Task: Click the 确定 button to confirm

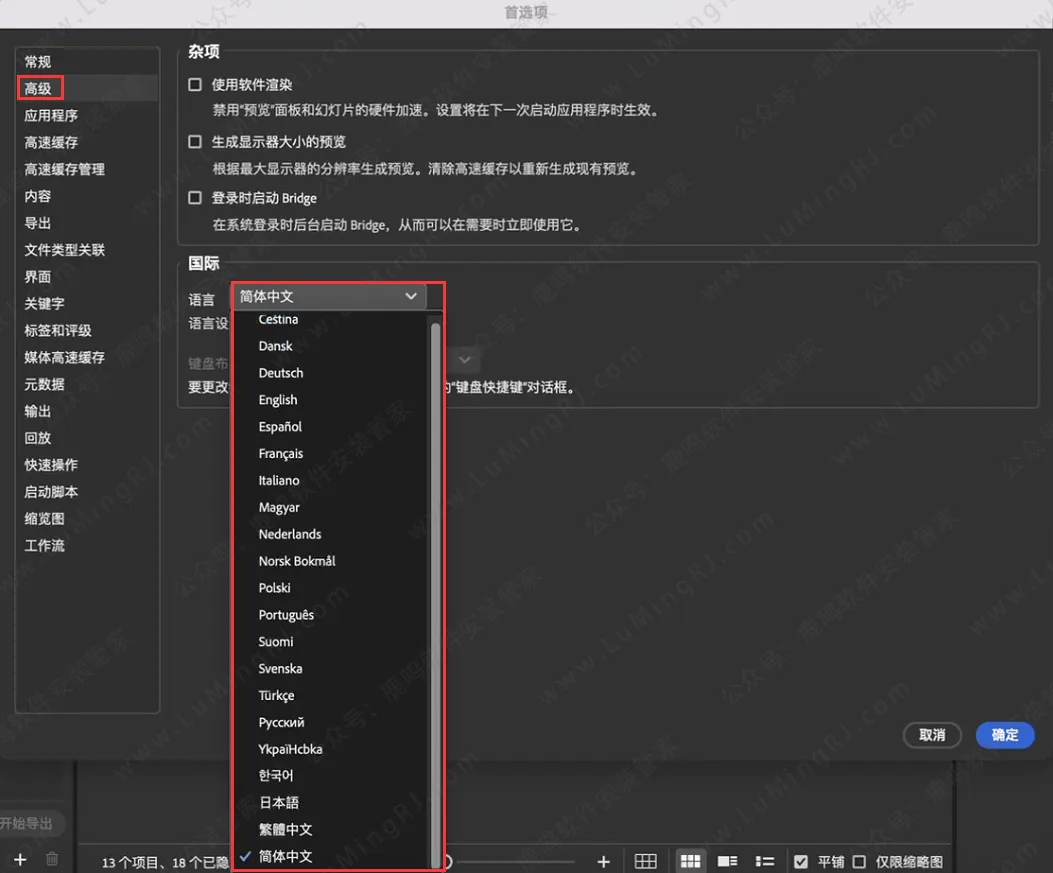Action: 1004,735
